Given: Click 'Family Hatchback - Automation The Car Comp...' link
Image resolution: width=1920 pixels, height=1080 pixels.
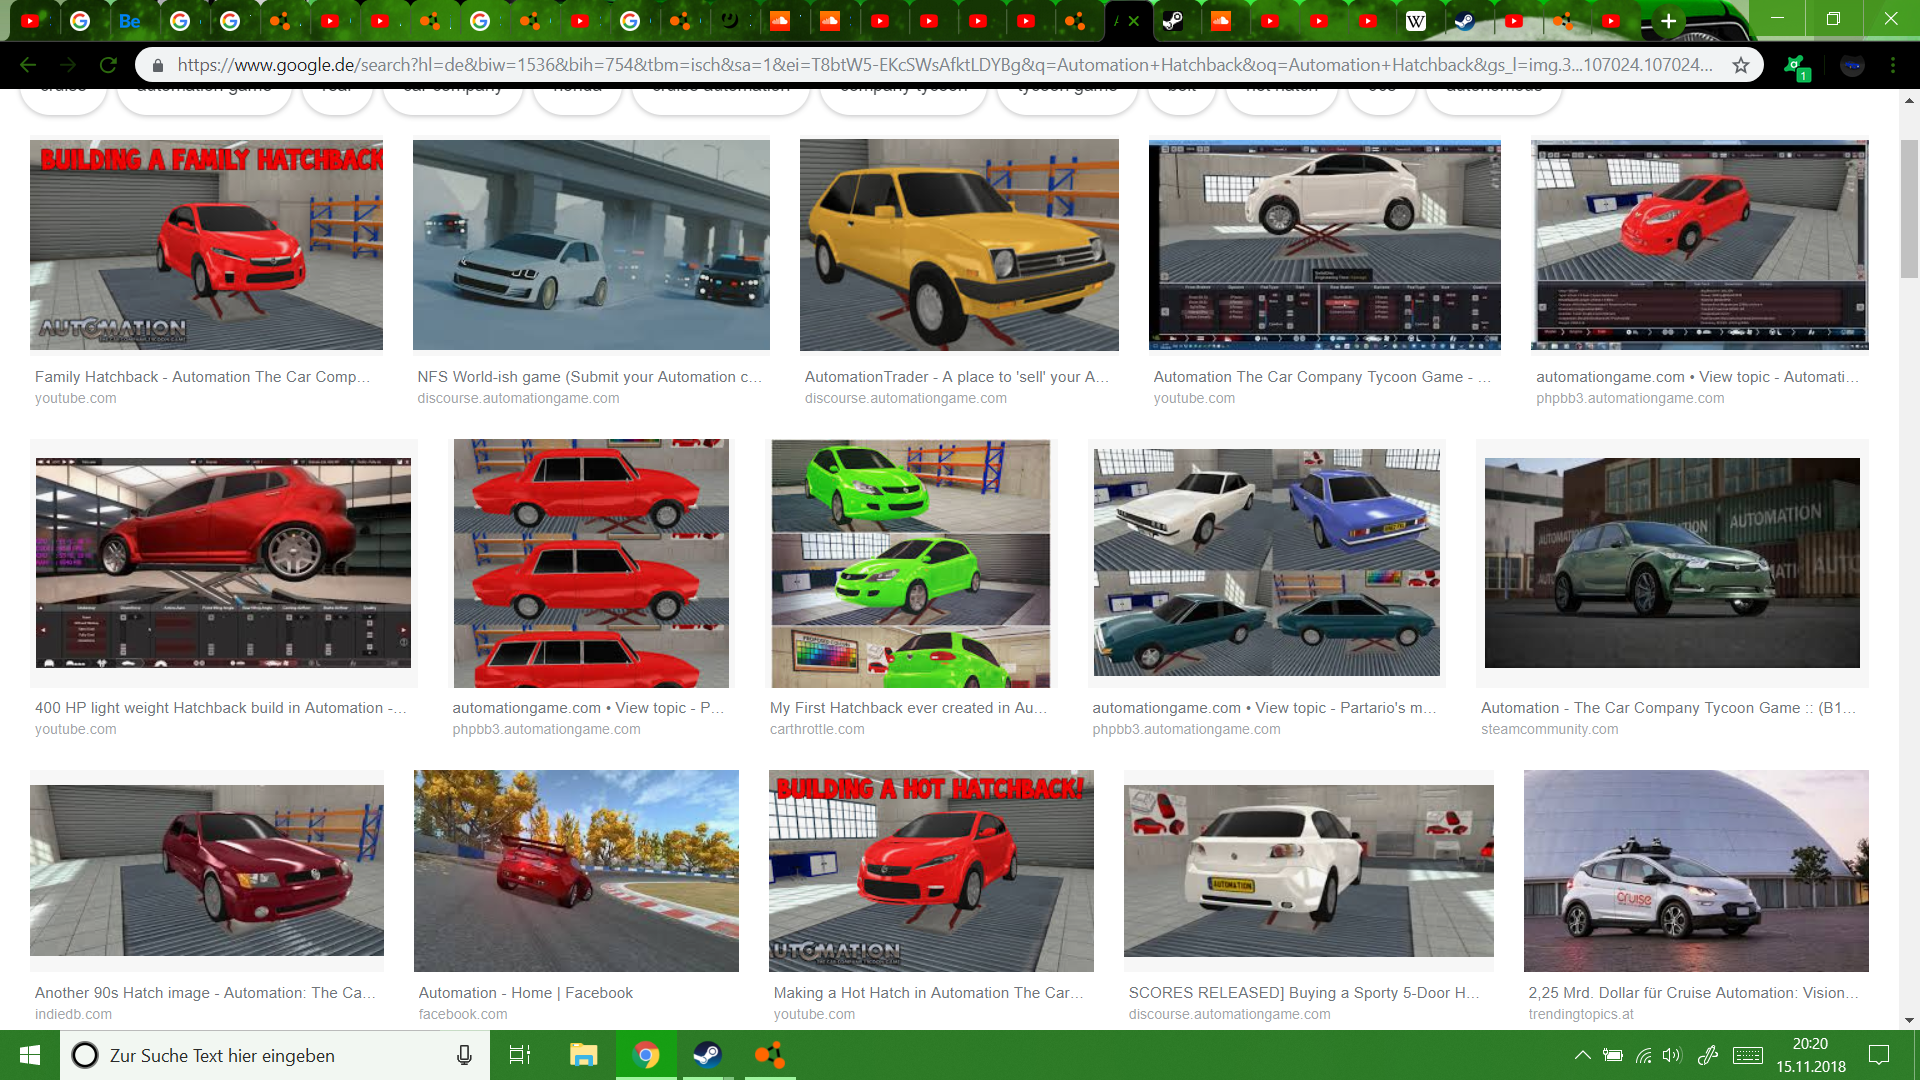Looking at the screenshot, I should (x=203, y=377).
